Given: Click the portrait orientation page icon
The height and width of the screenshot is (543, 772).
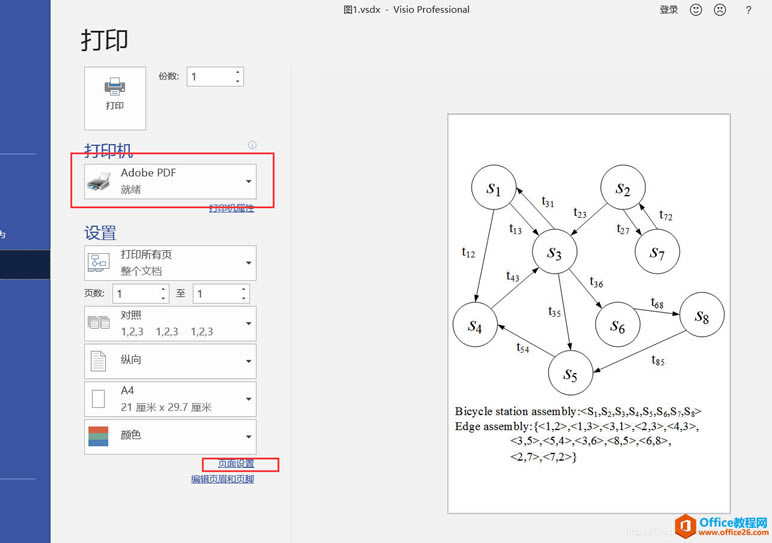Looking at the screenshot, I should coord(99,361).
